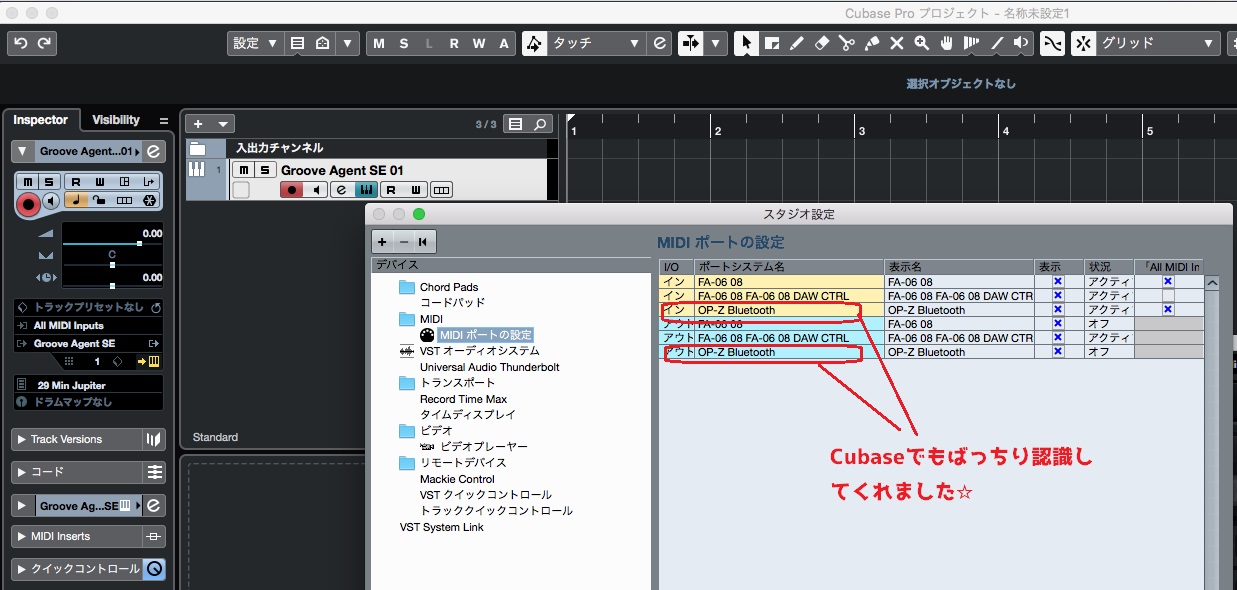Deactivate all Mute states with toolbar M
The height and width of the screenshot is (590, 1237).
click(x=379, y=43)
